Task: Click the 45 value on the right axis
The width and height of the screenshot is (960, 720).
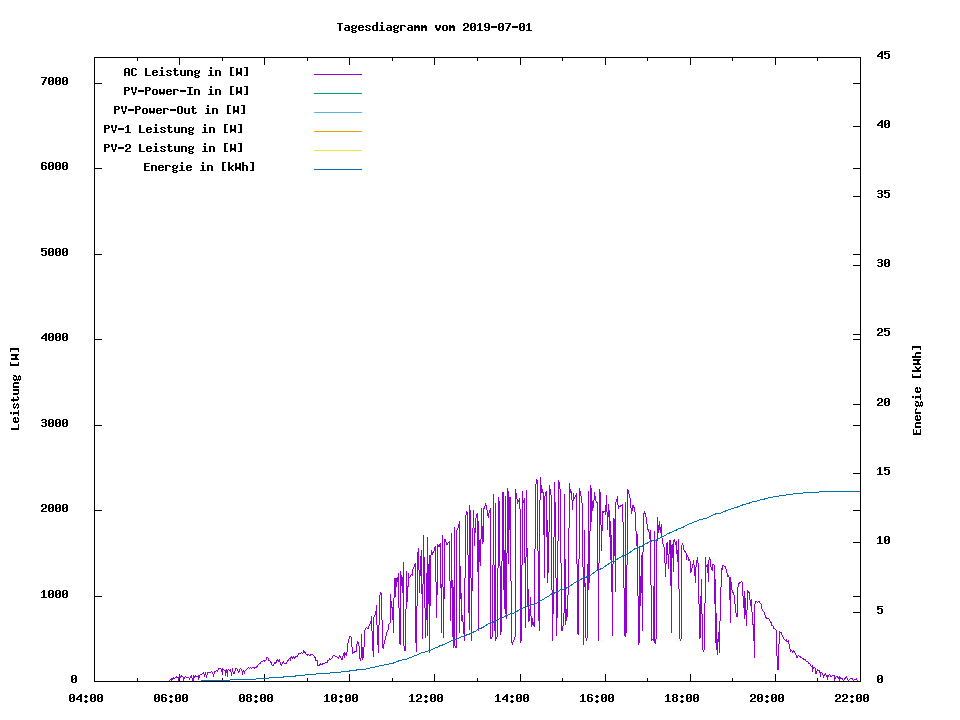Action: tap(884, 55)
